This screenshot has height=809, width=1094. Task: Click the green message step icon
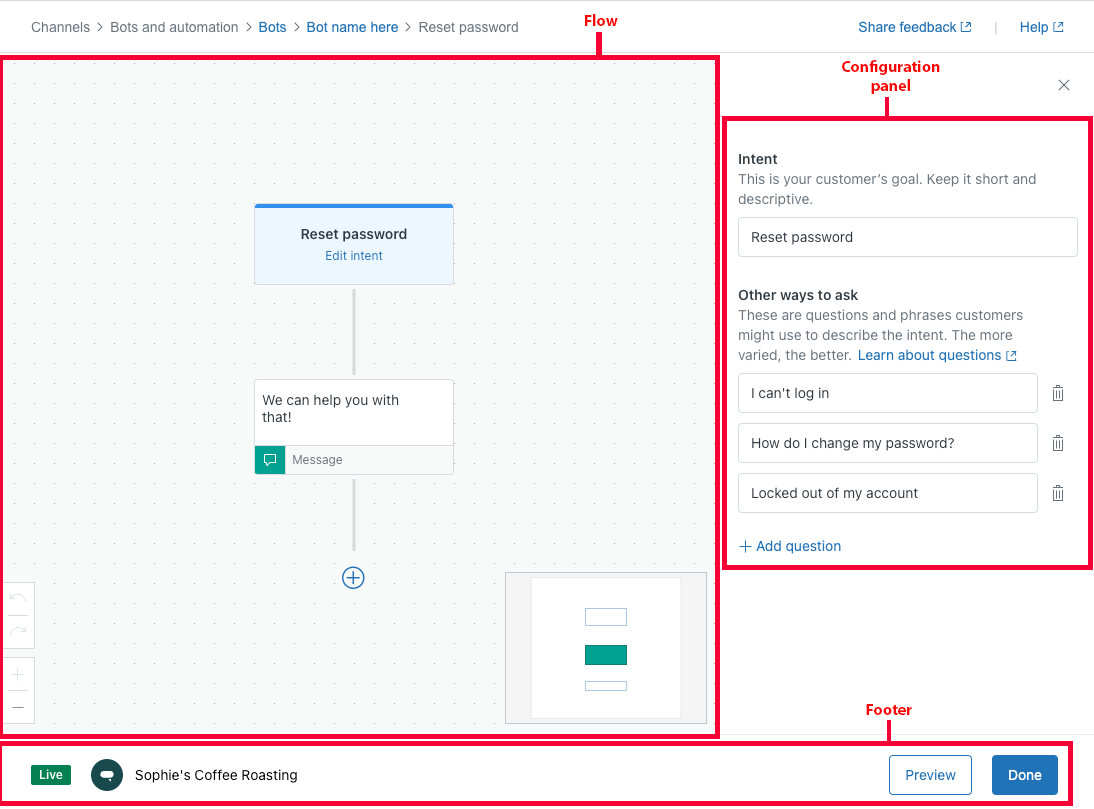(270, 460)
